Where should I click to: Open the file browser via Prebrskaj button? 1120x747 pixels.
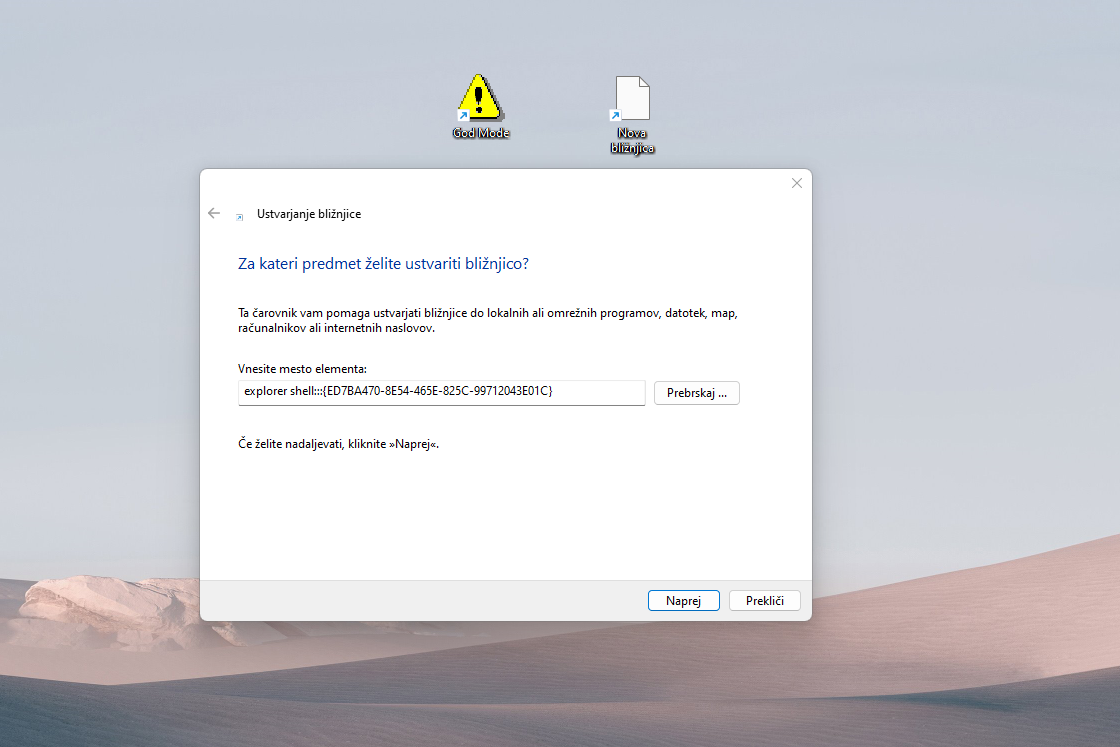696,393
